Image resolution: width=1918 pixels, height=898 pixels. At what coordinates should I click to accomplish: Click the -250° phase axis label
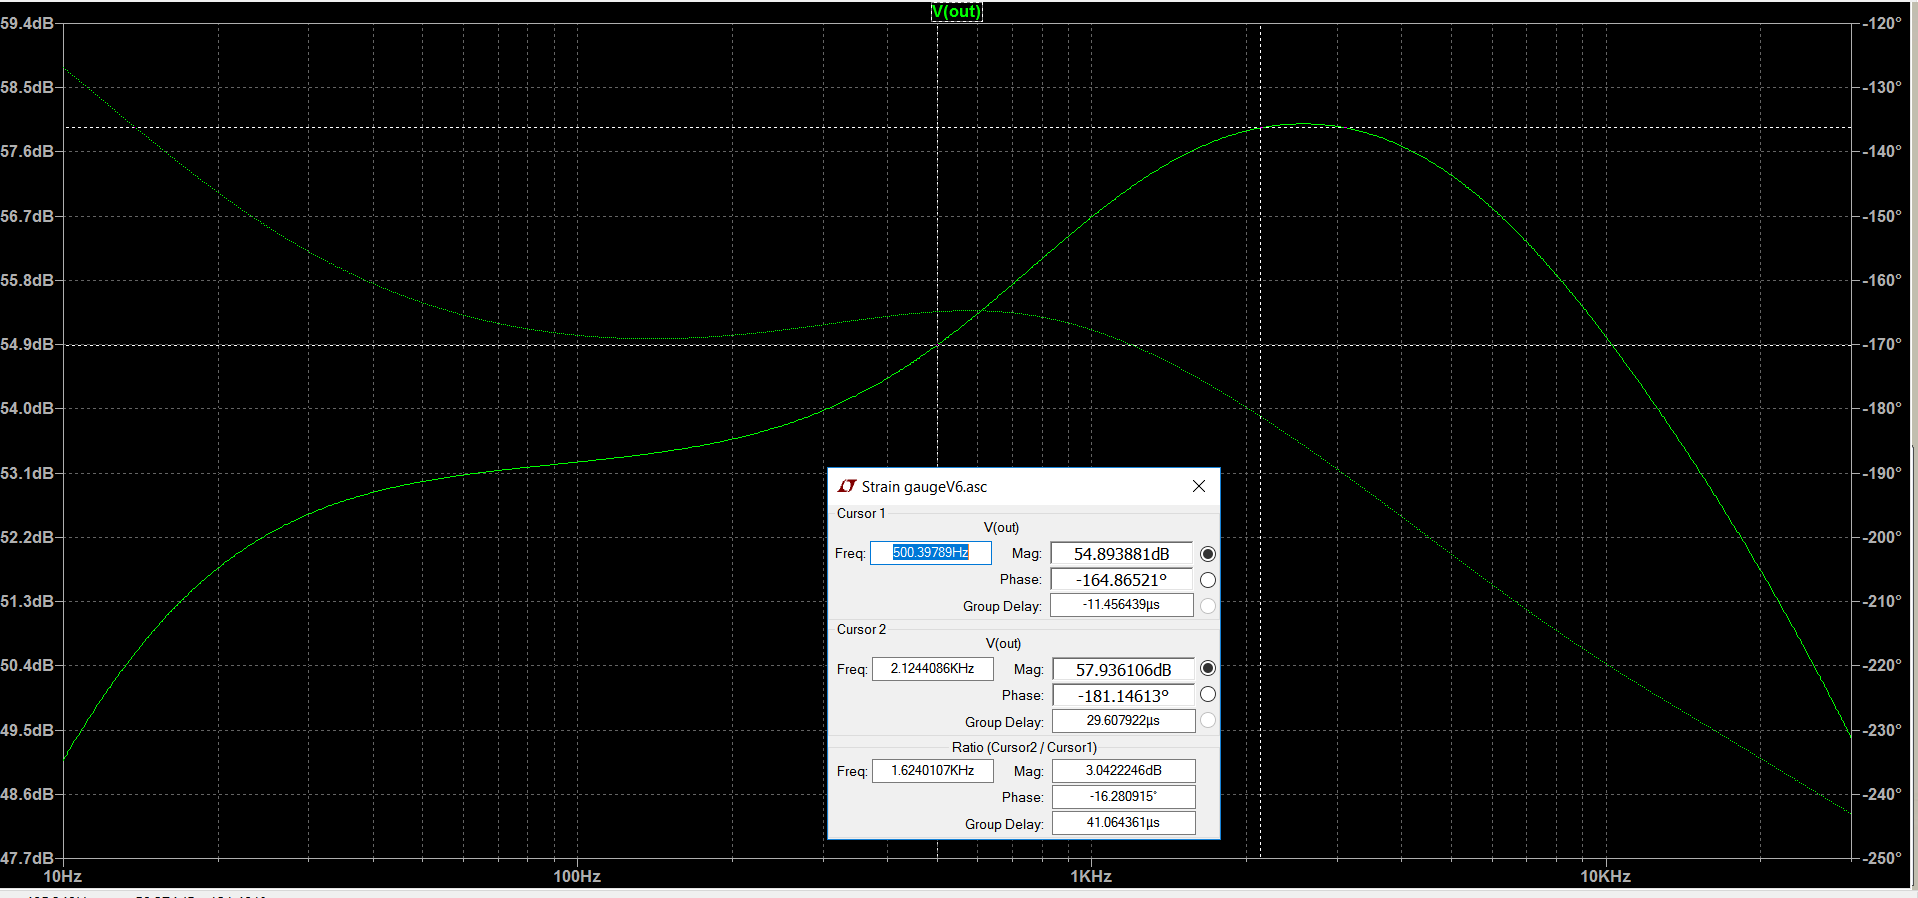coord(1882,859)
